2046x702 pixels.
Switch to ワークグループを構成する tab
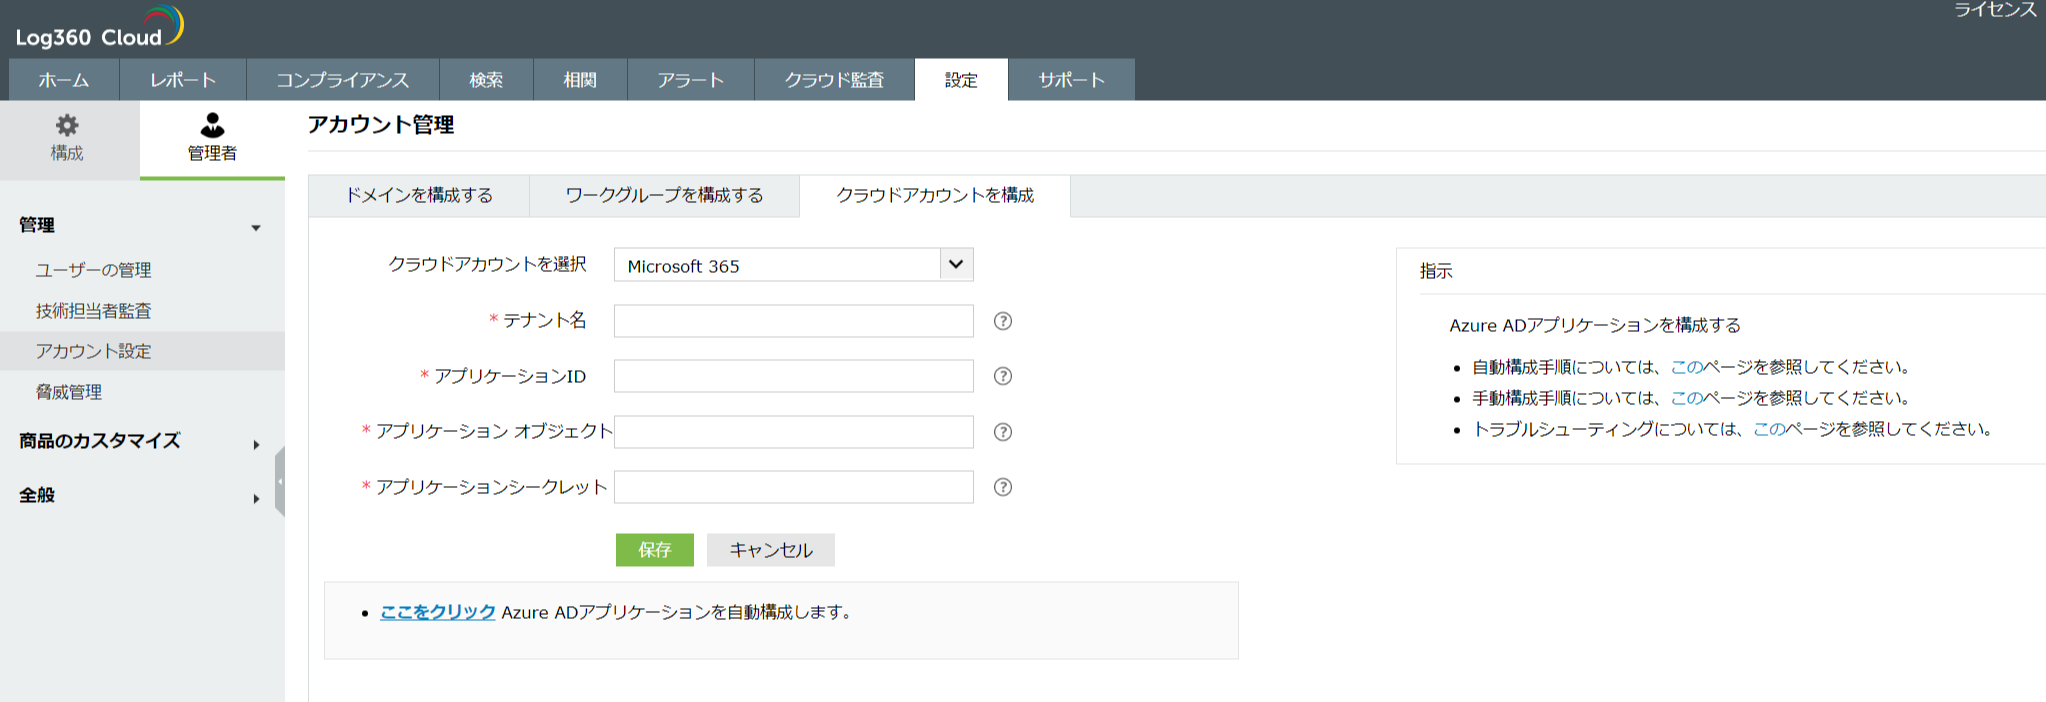(664, 196)
